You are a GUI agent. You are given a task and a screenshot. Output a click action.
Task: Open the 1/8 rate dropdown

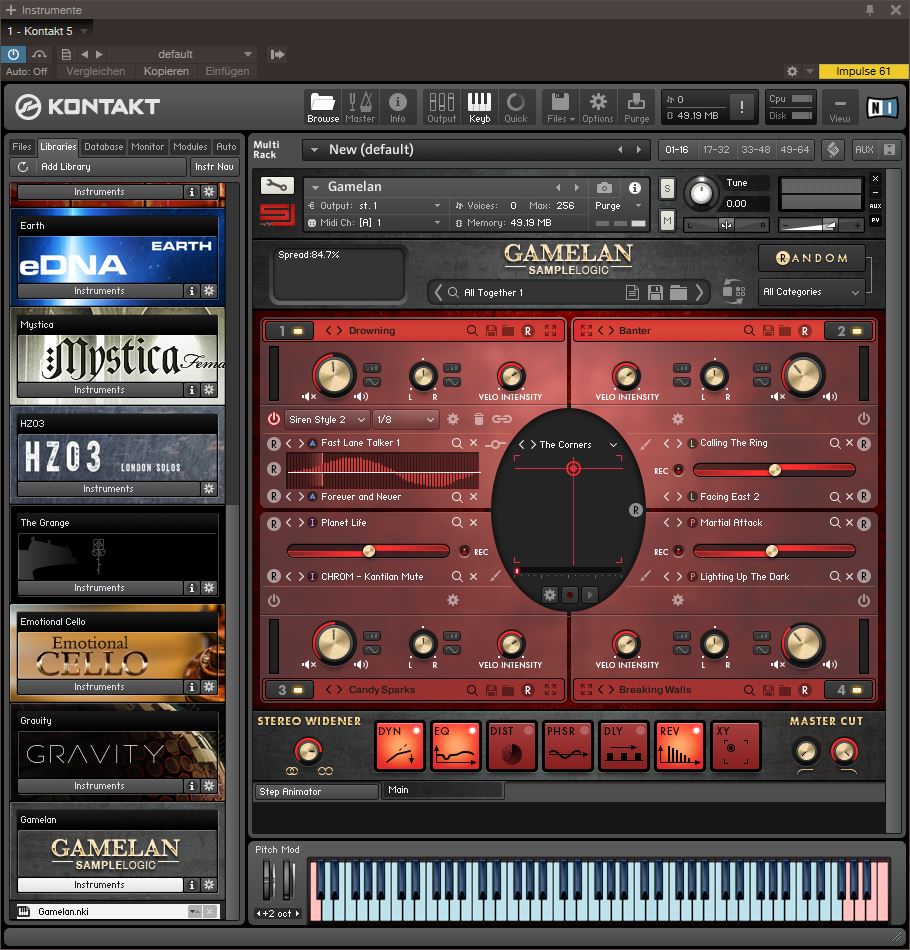405,419
